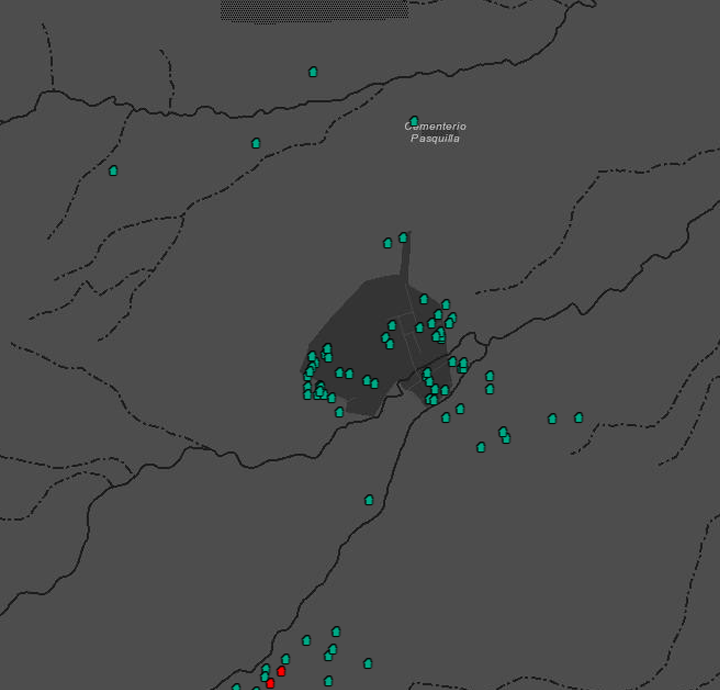Click green house marker just above upper red marker
Screen dimensions: 720x690
click(285, 659)
